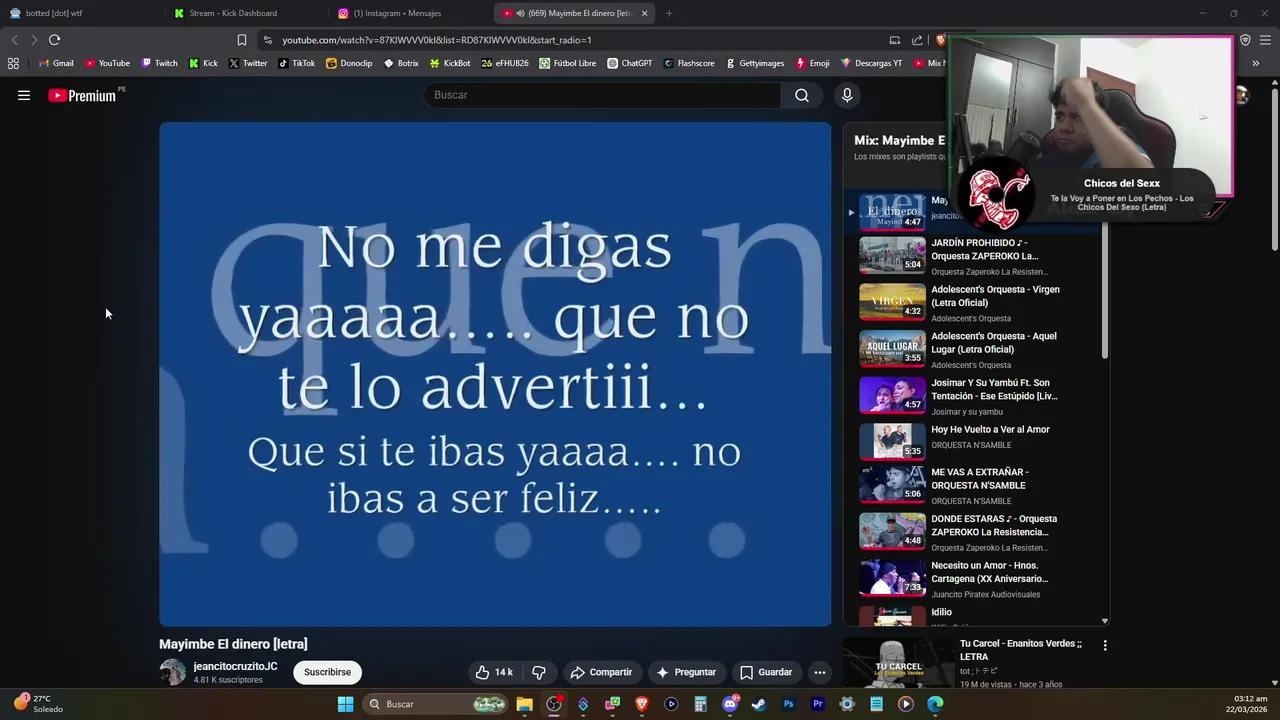This screenshot has width=1280, height=720.
Task: Click the YouTube Premium logo
Action: (x=83, y=95)
